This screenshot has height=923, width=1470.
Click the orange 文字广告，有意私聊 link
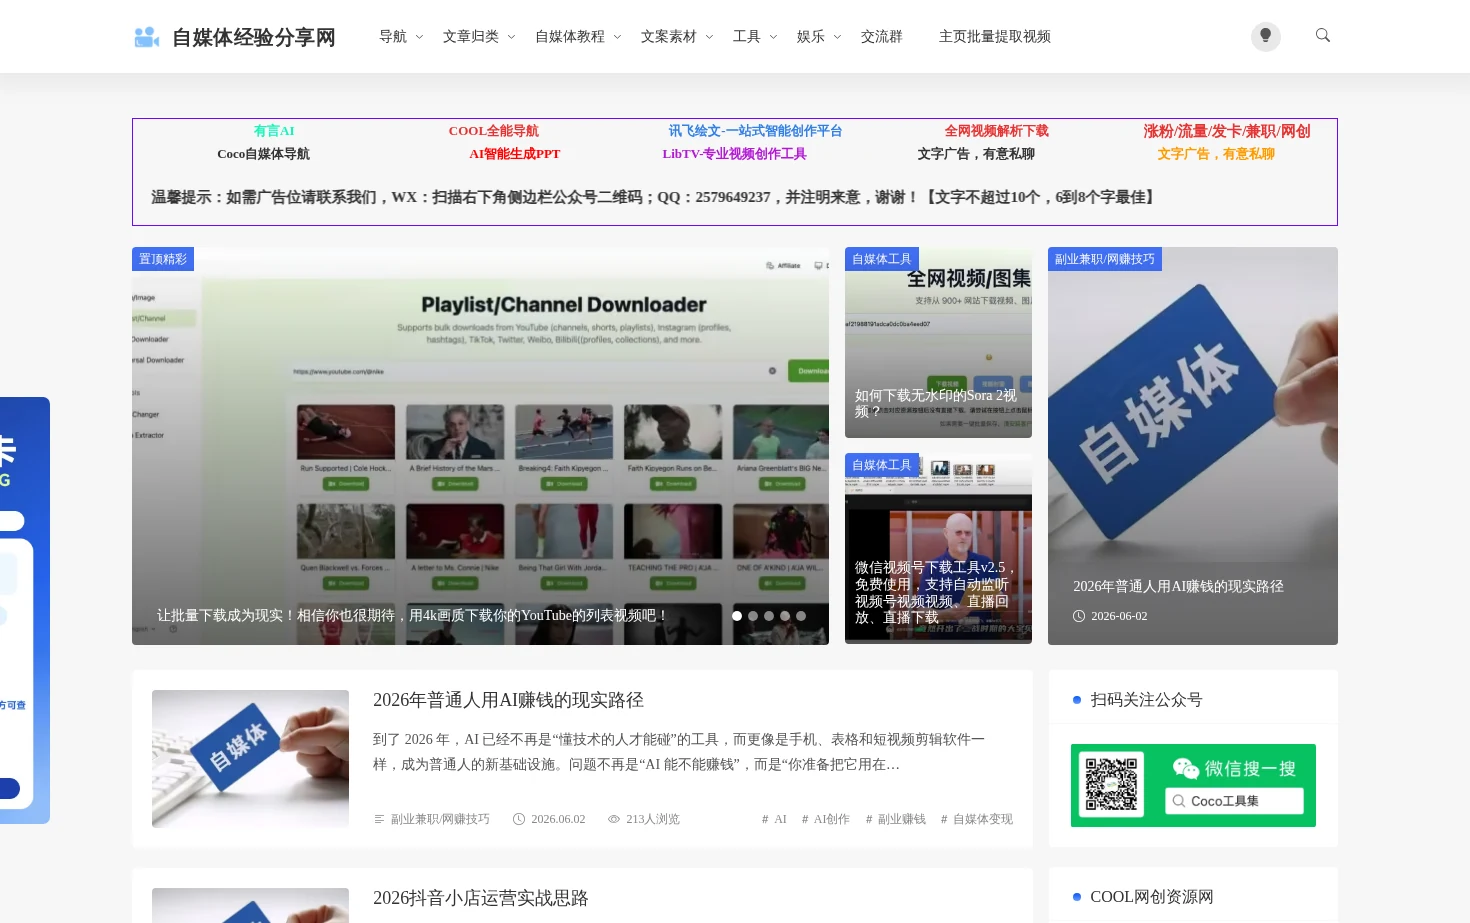pos(1216,154)
